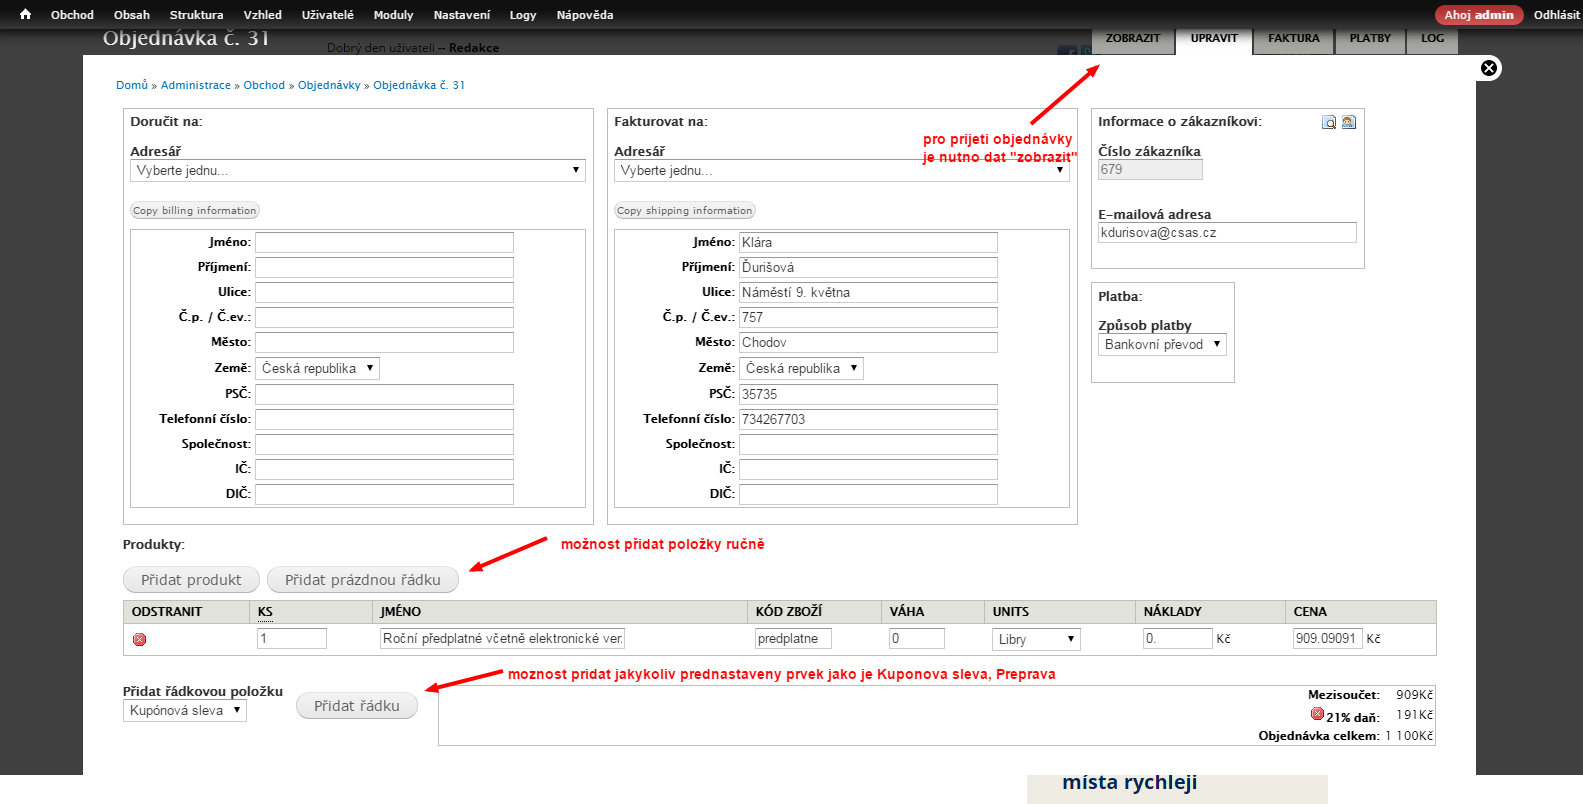1583x804 pixels.
Task: Click the E-mailová adresa field
Action: [x=1227, y=232]
